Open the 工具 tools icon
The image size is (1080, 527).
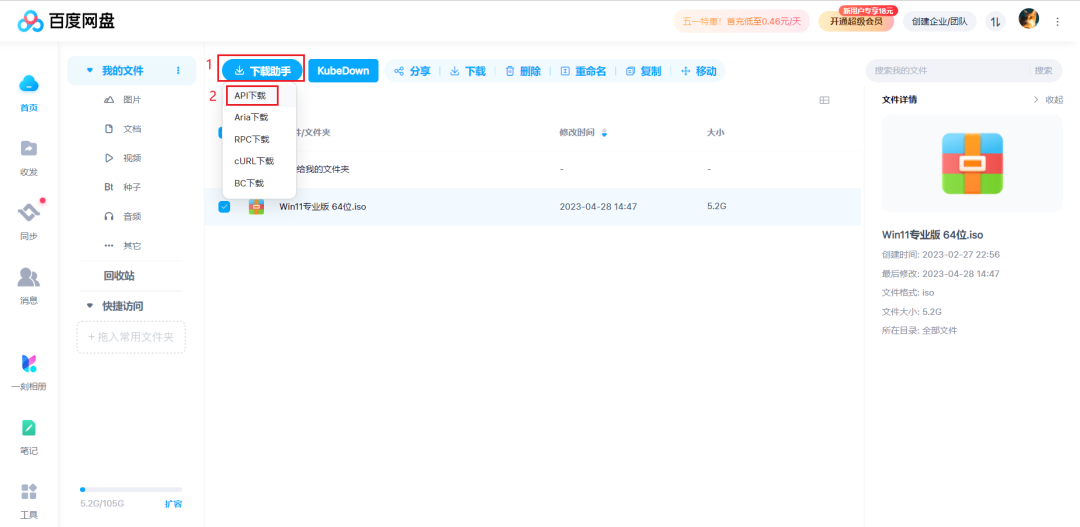coord(29,492)
